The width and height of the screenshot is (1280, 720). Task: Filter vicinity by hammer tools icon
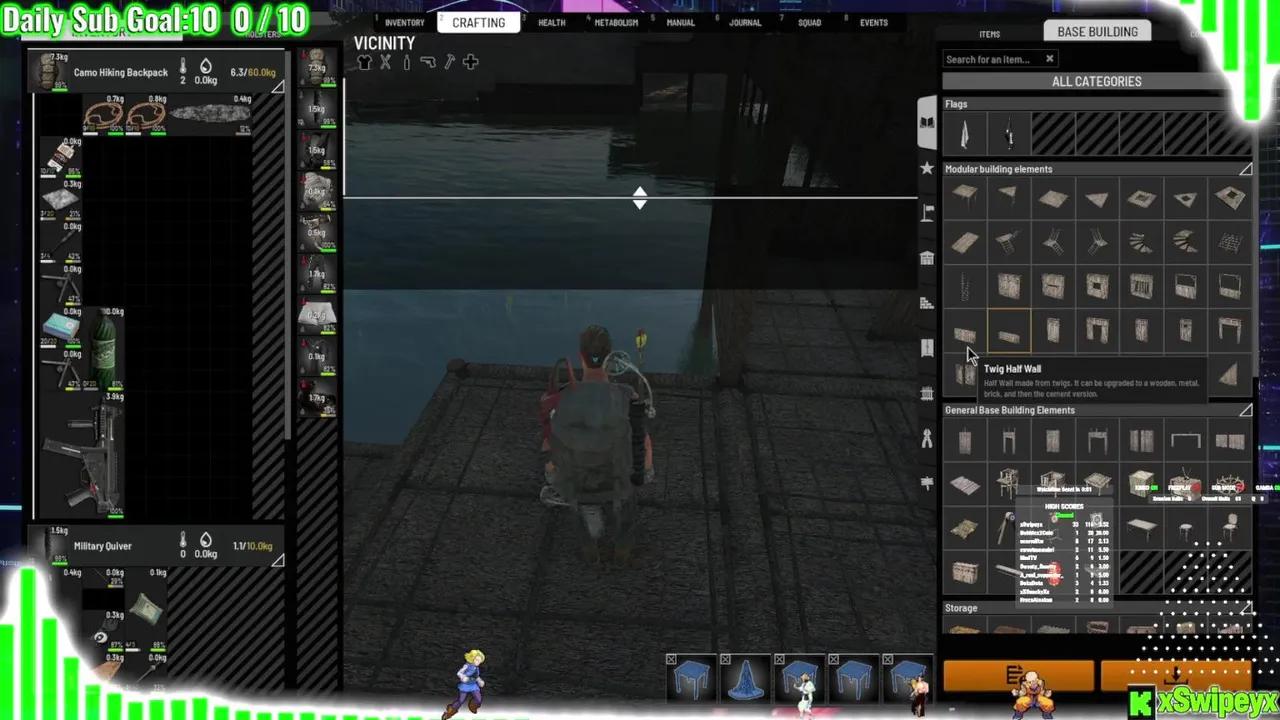pos(449,62)
